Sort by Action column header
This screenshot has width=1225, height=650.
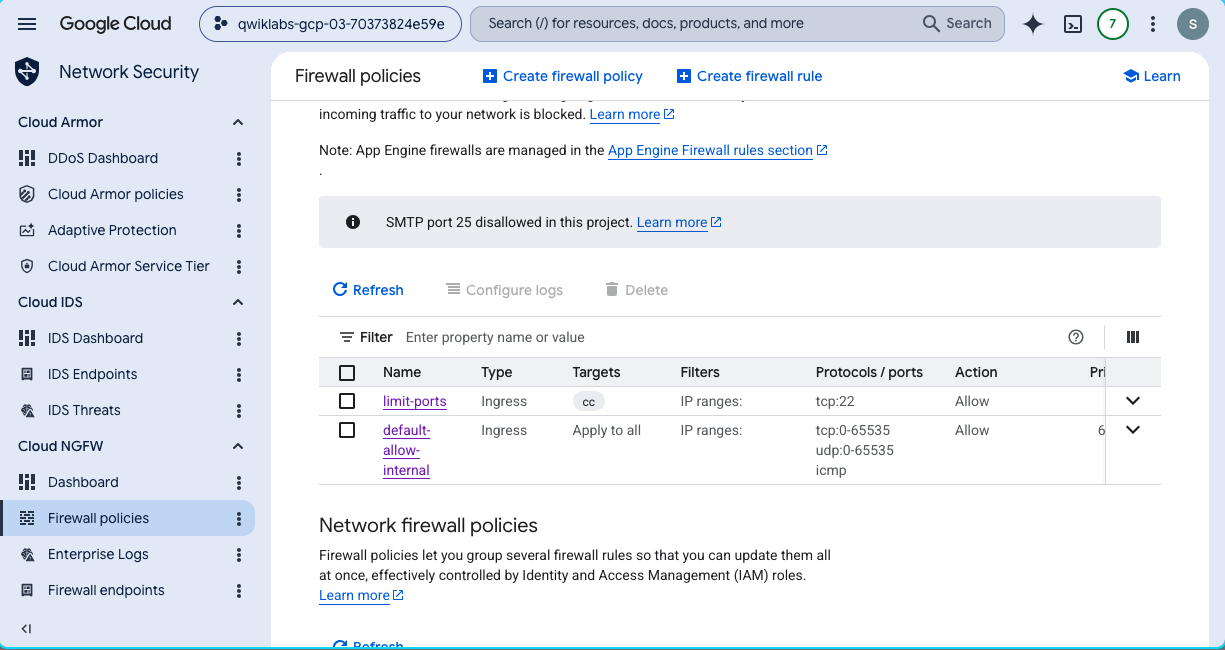click(976, 372)
